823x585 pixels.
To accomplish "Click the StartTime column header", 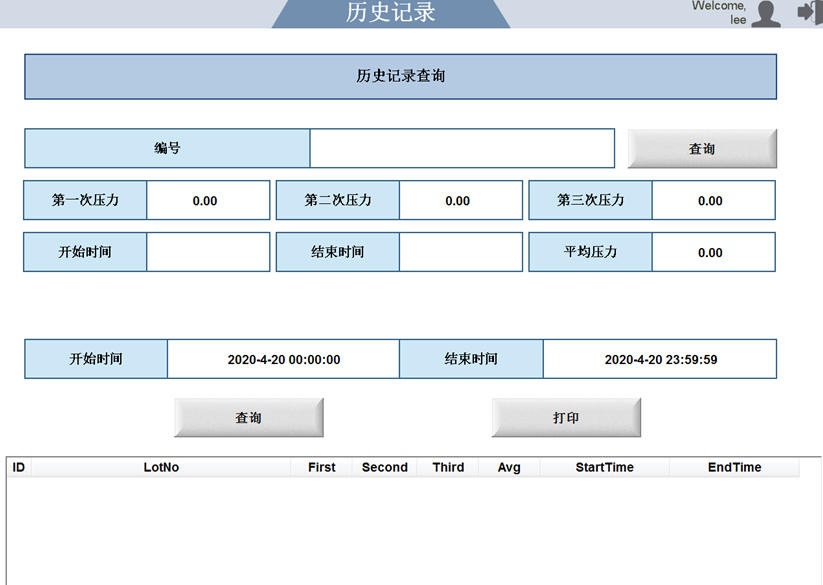I will [x=604, y=467].
